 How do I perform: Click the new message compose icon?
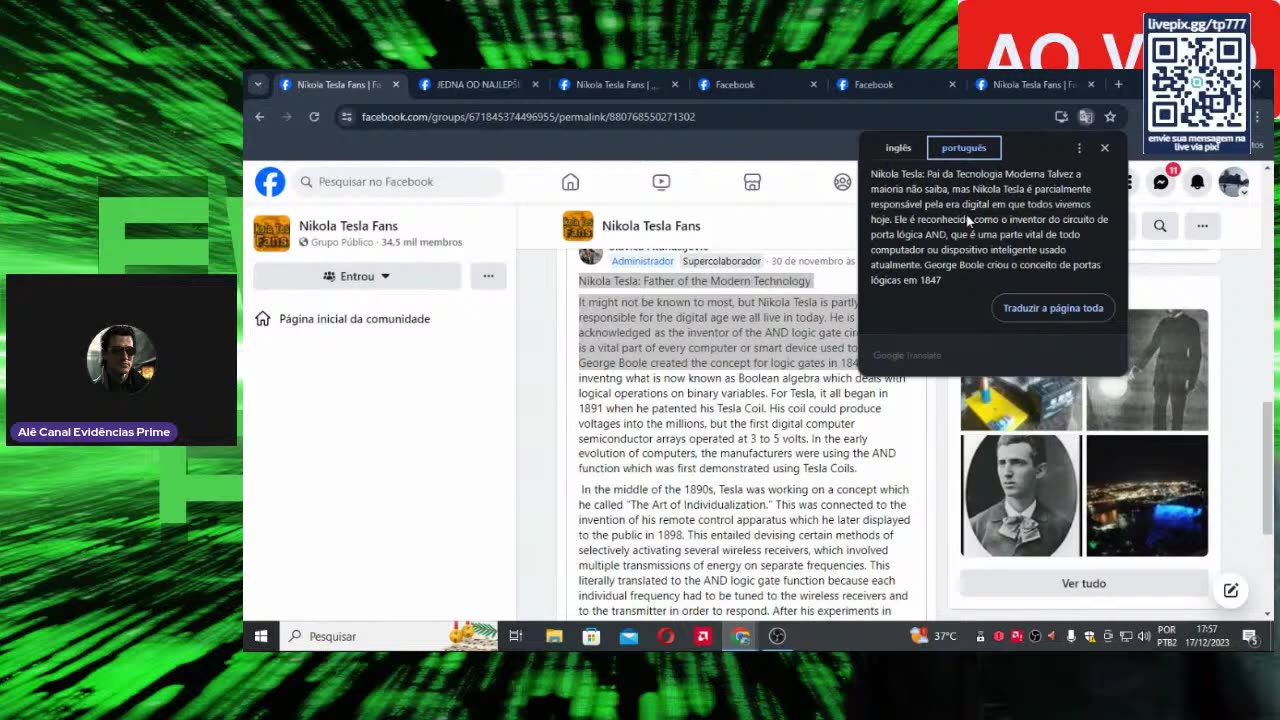(1231, 591)
